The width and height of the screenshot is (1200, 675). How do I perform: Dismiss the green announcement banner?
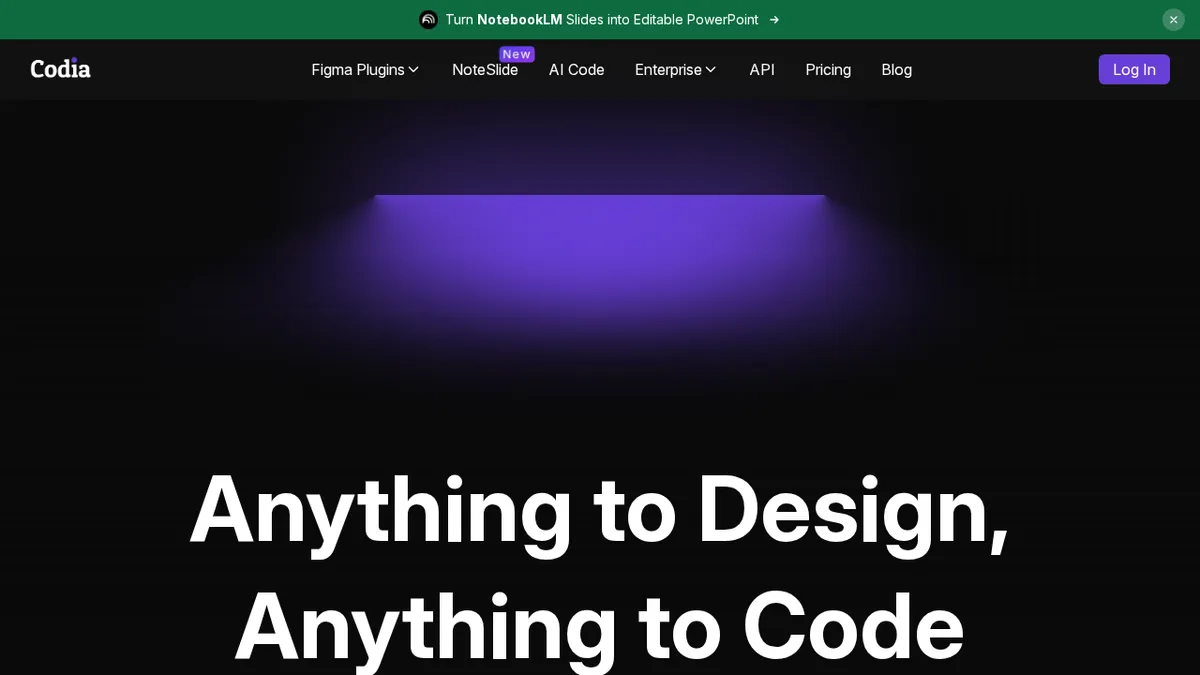coord(1173,20)
